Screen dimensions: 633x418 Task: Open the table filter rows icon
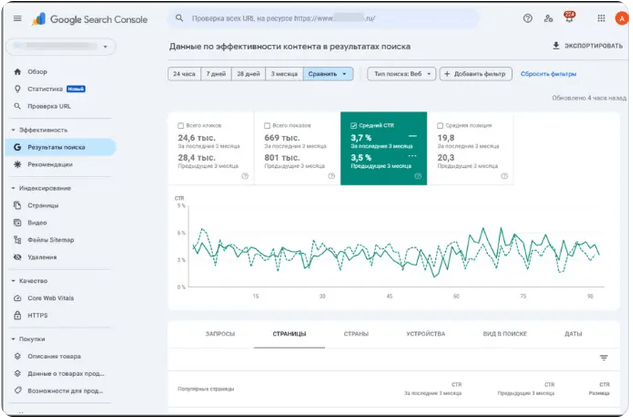(x=604, y=358)
